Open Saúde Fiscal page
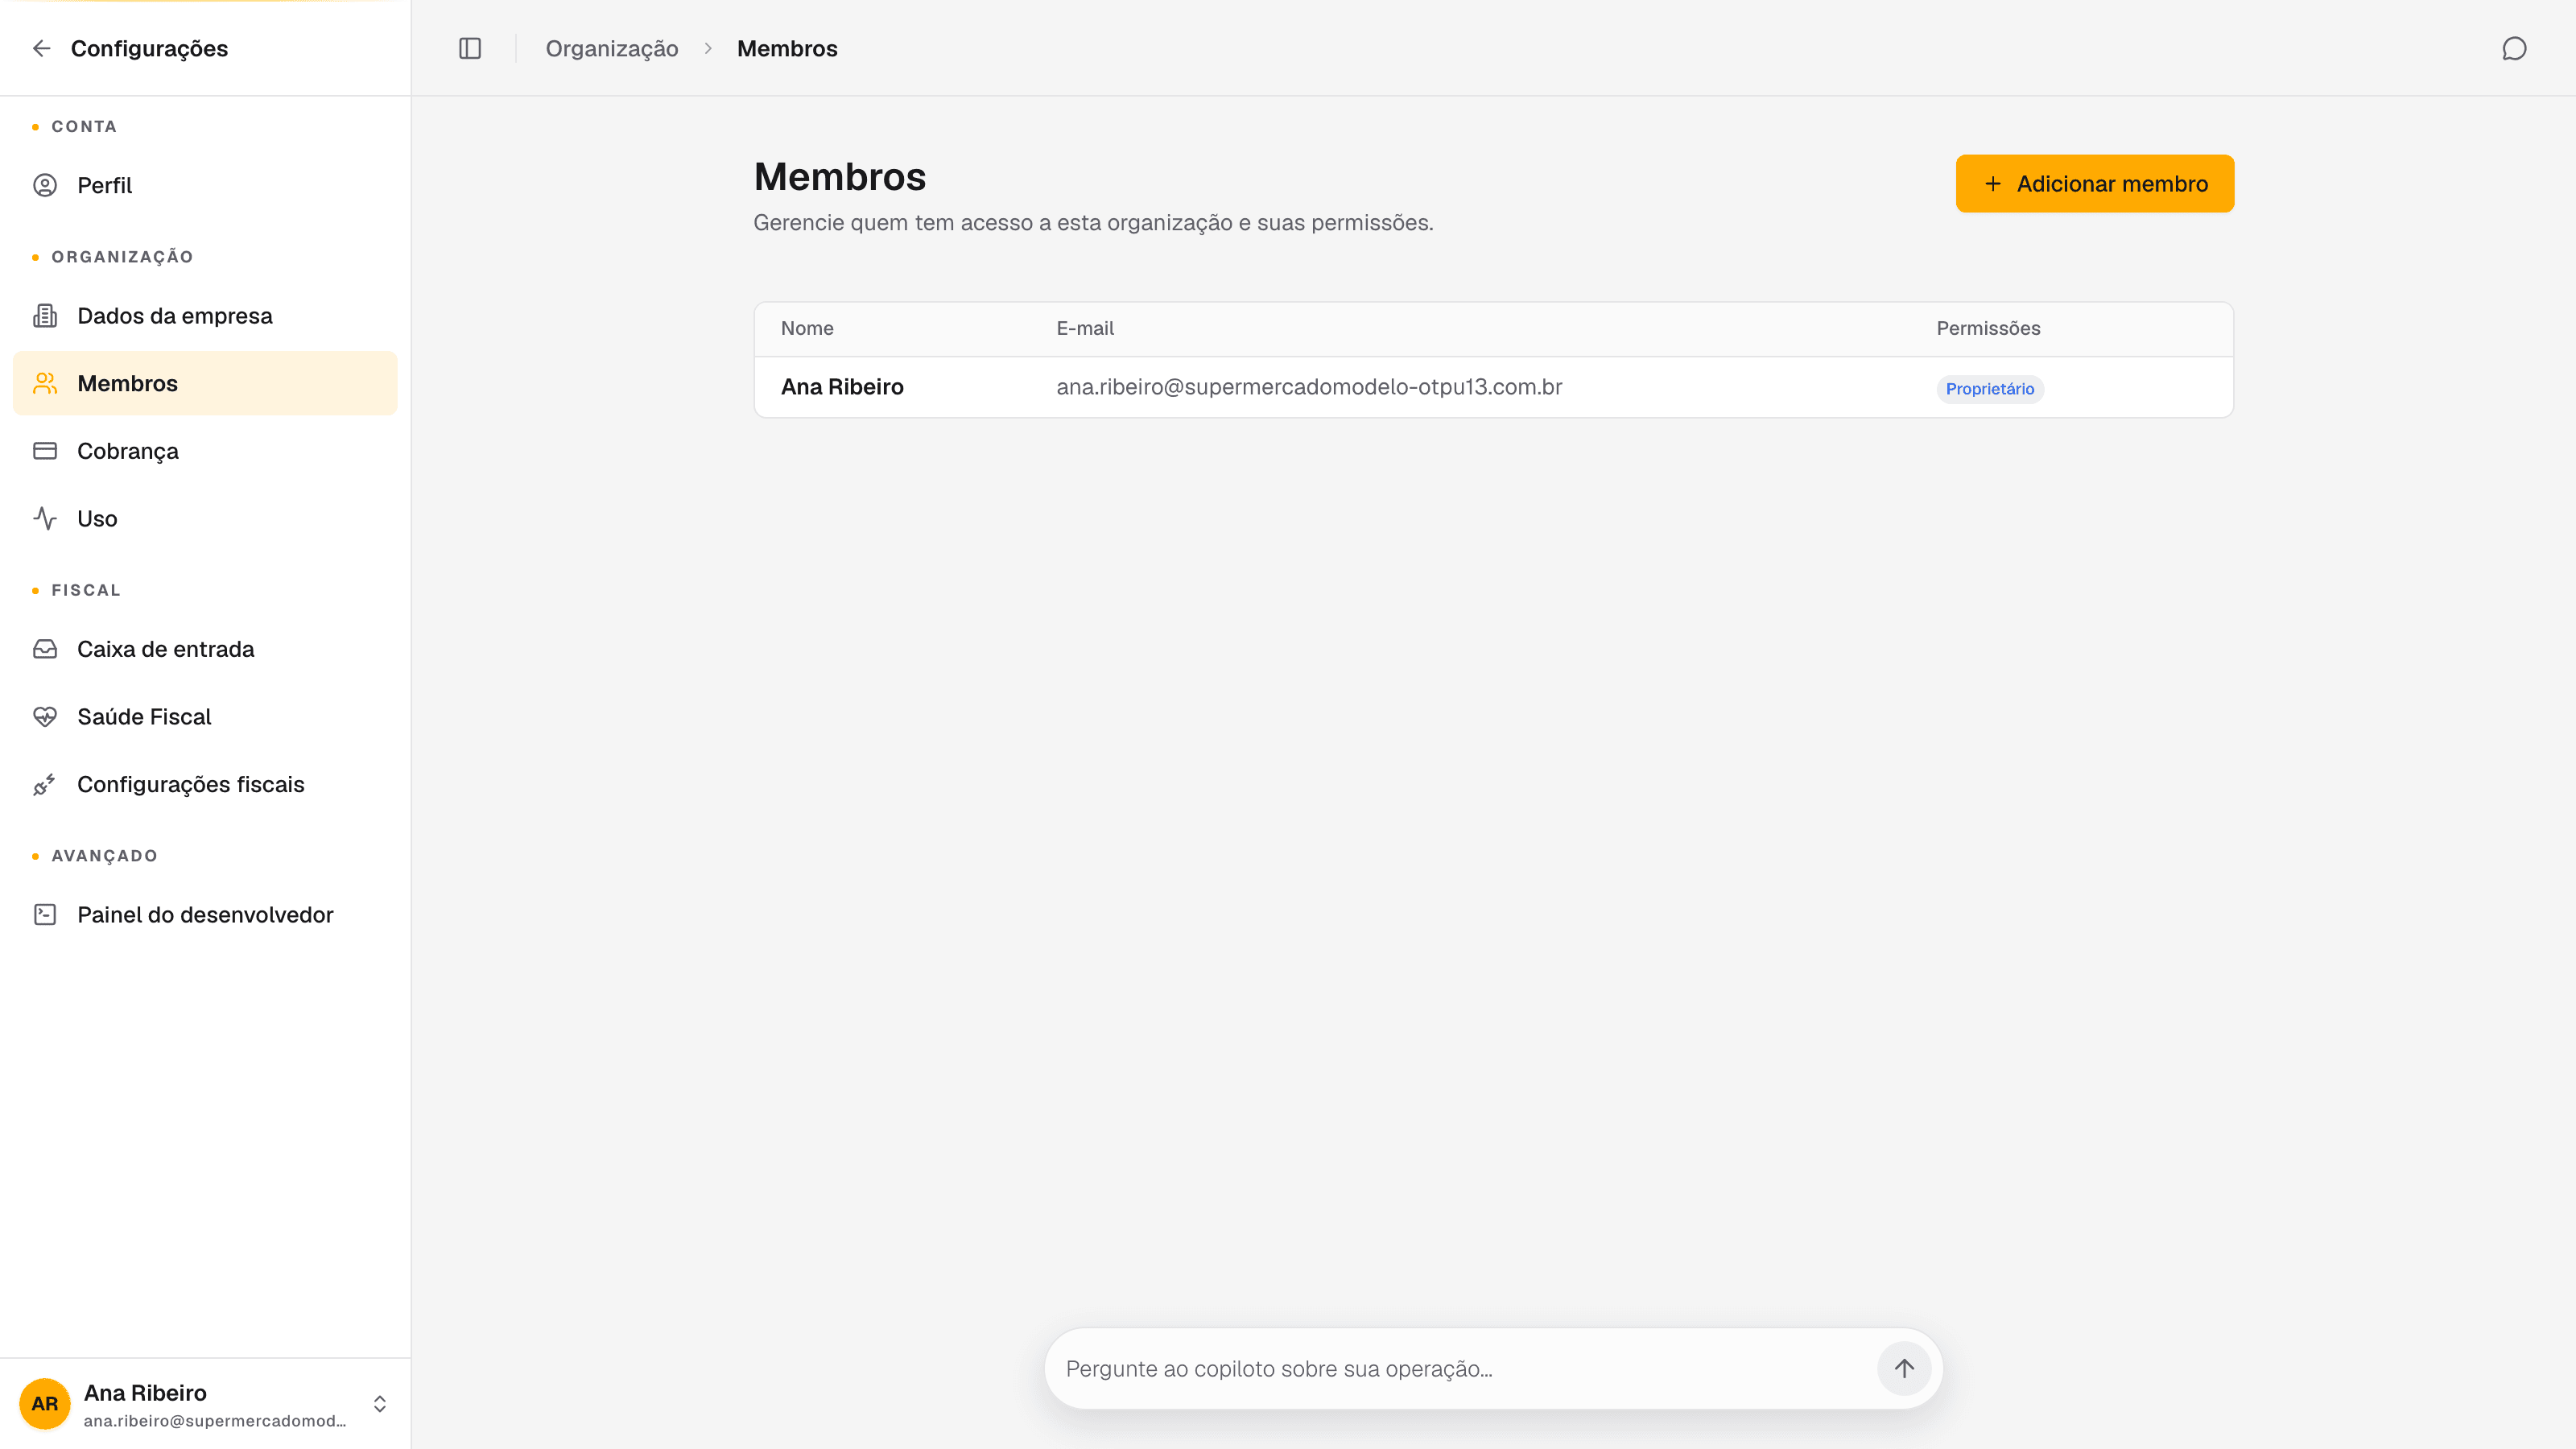The image size is (2576, 1449). 205,716
